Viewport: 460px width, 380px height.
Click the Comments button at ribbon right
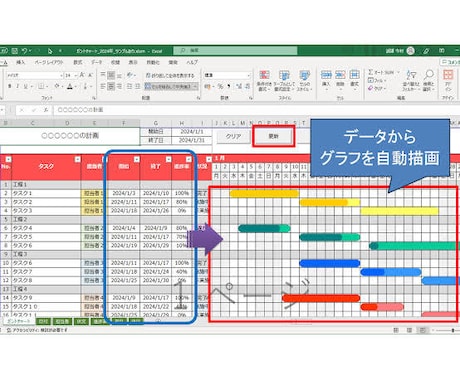click(450, 62)
